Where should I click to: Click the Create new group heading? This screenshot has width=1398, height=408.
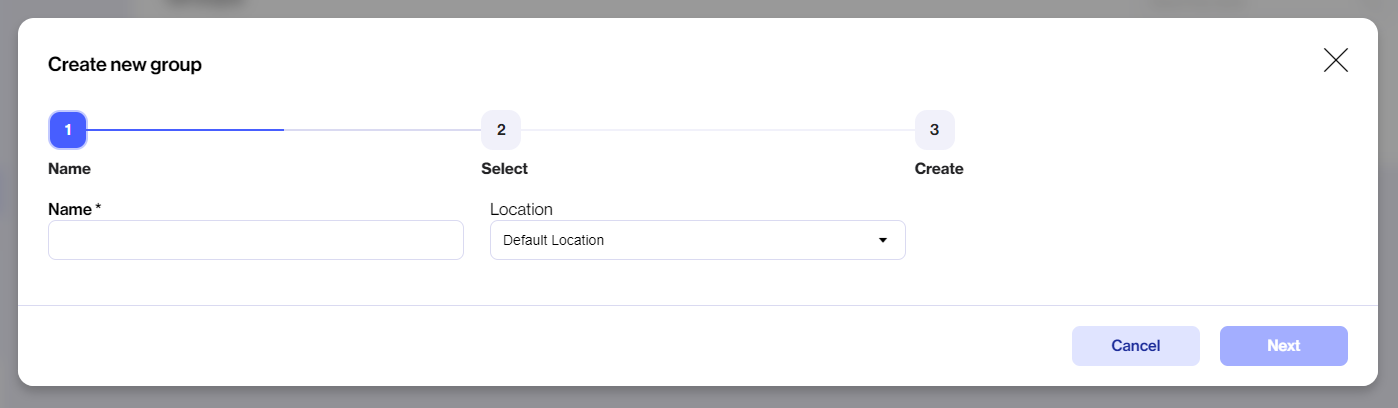125,65
